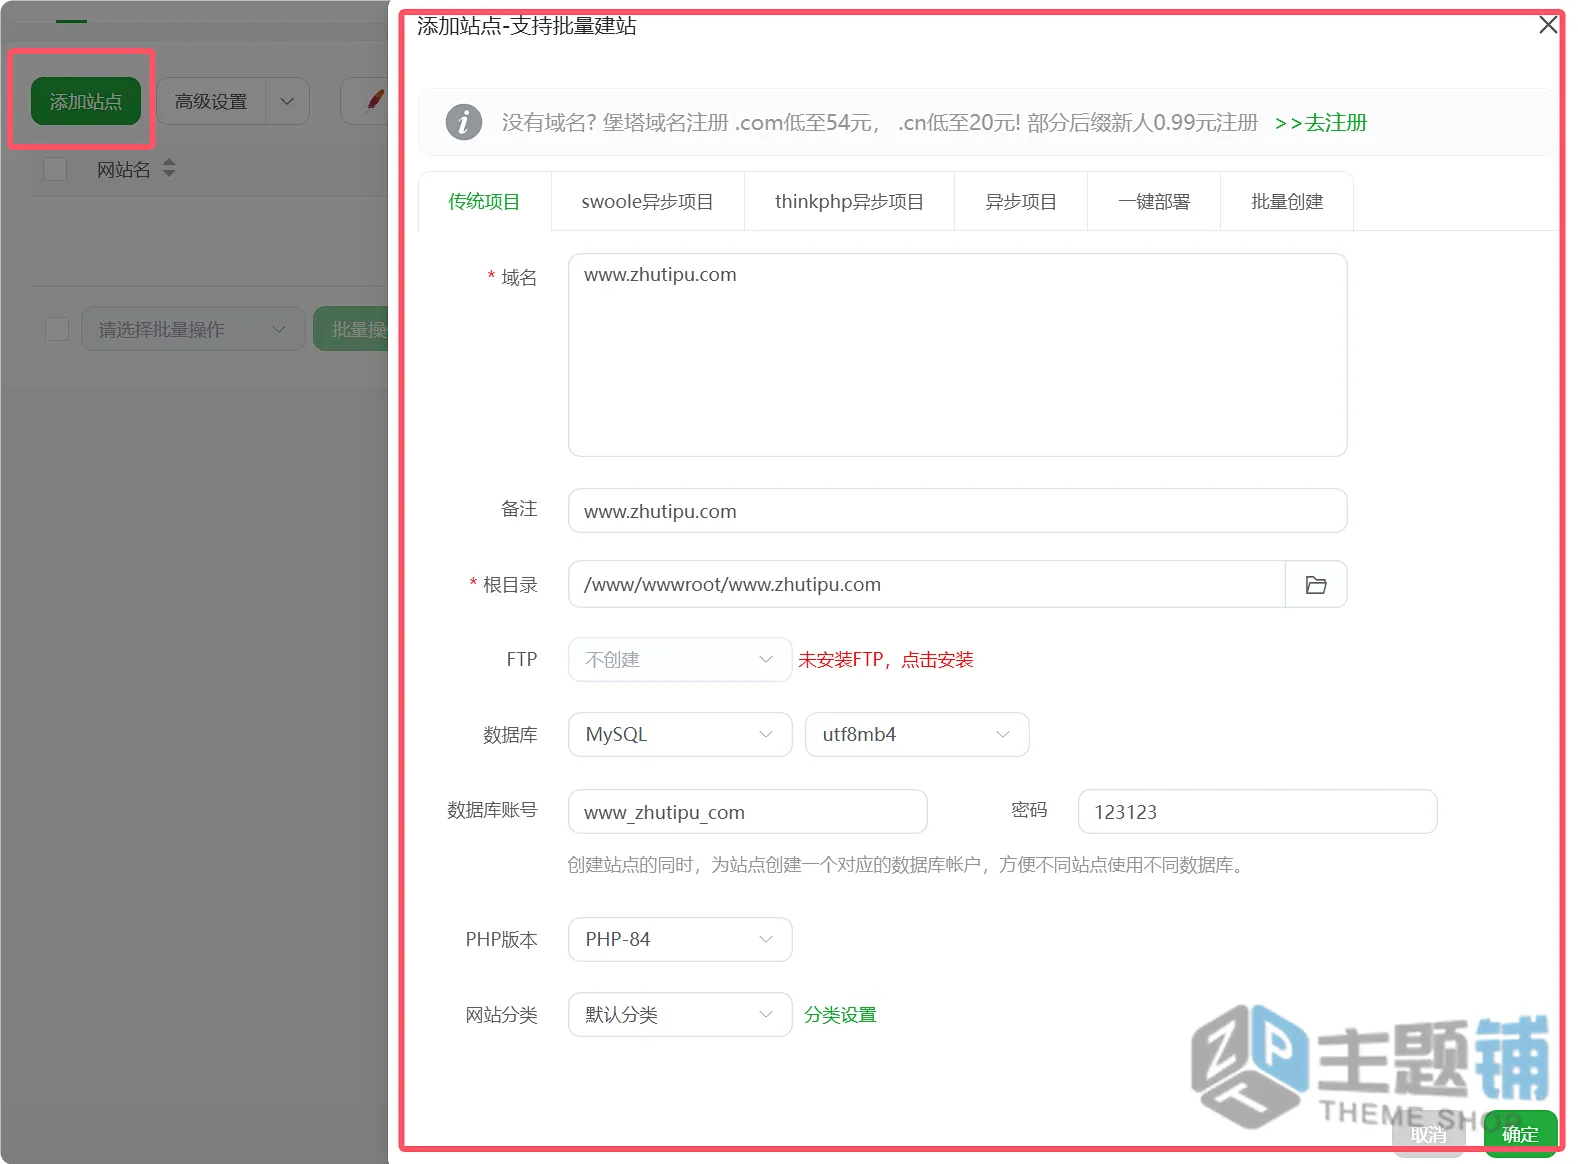Image resolution: width=1578 pixels, height=1164 pixels.
Task: Sort by the 网站名 column arrows
Action: click(x=168, y=168)
